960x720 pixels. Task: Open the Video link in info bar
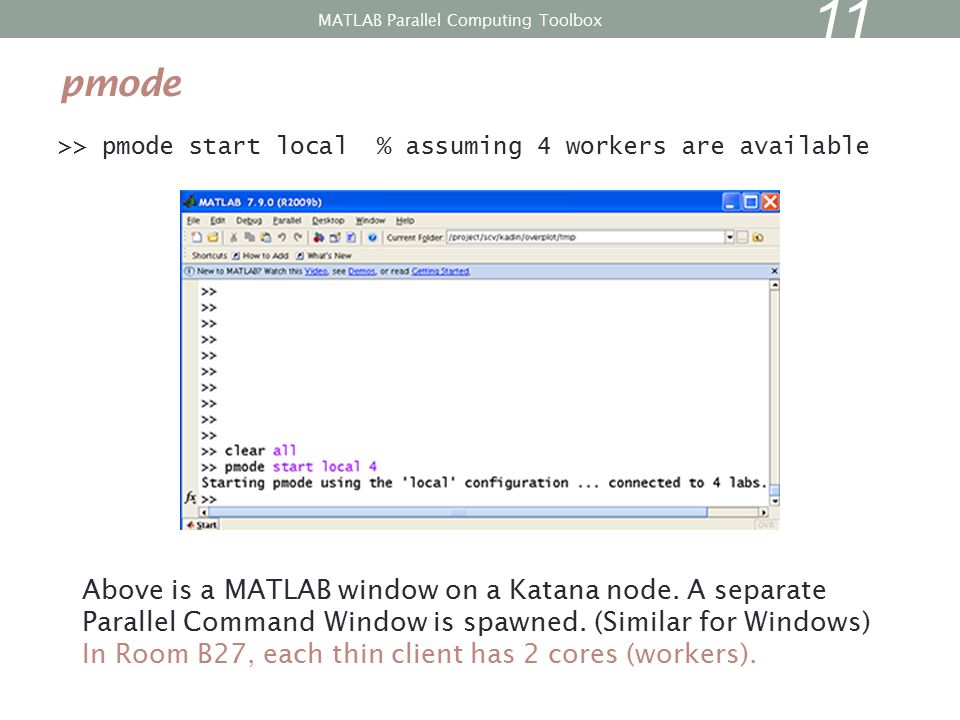tap(316, 271)
